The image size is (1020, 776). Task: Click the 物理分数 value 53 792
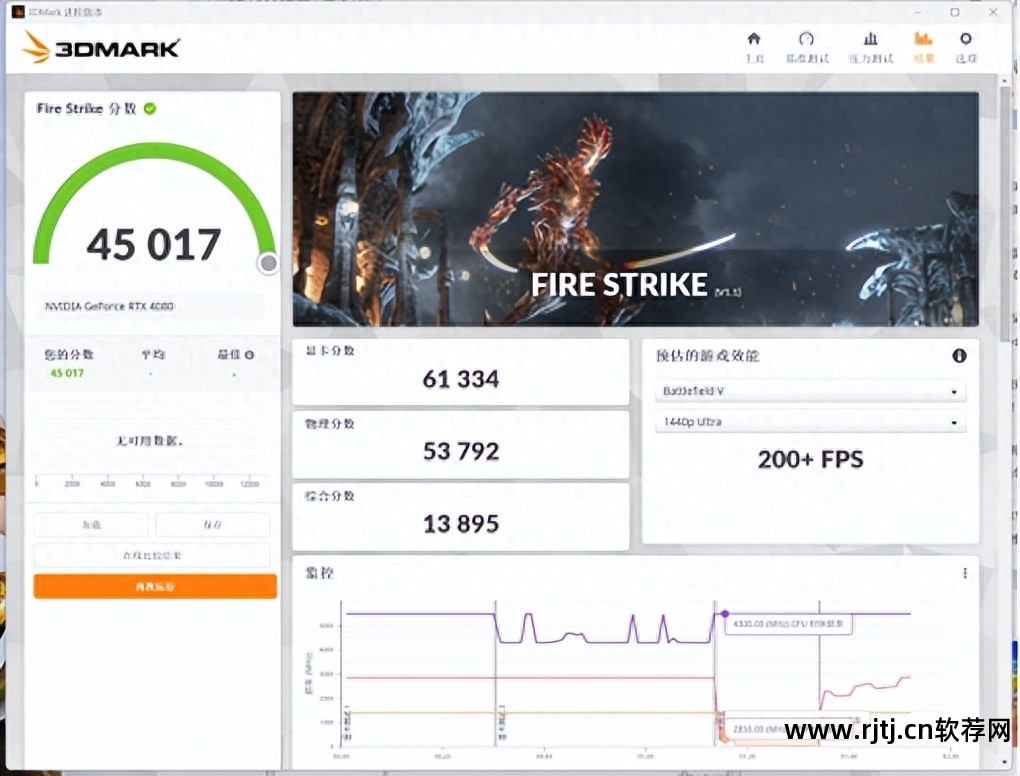461,451
